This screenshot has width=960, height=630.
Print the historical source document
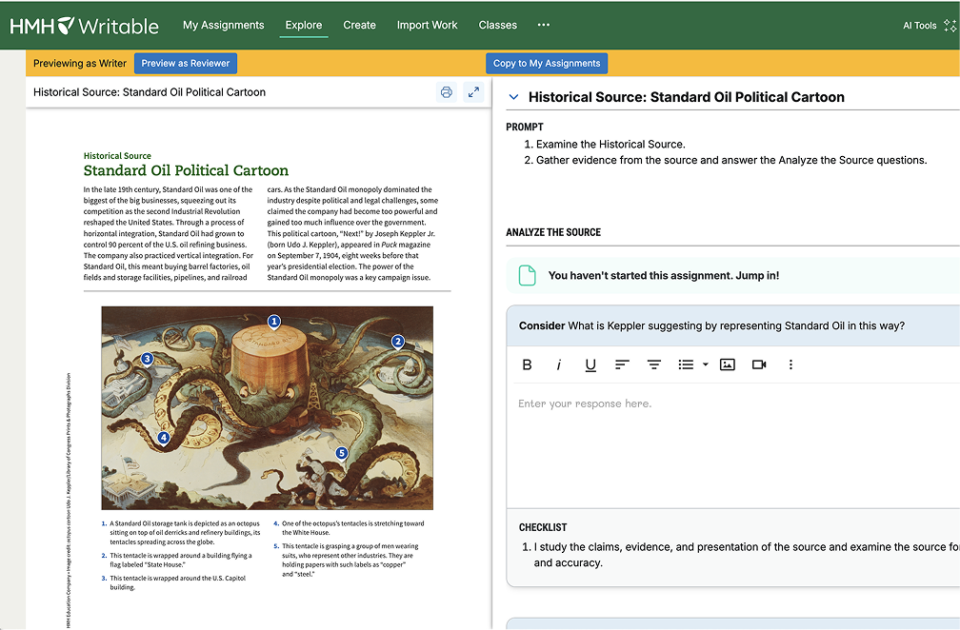coord(446,92)
